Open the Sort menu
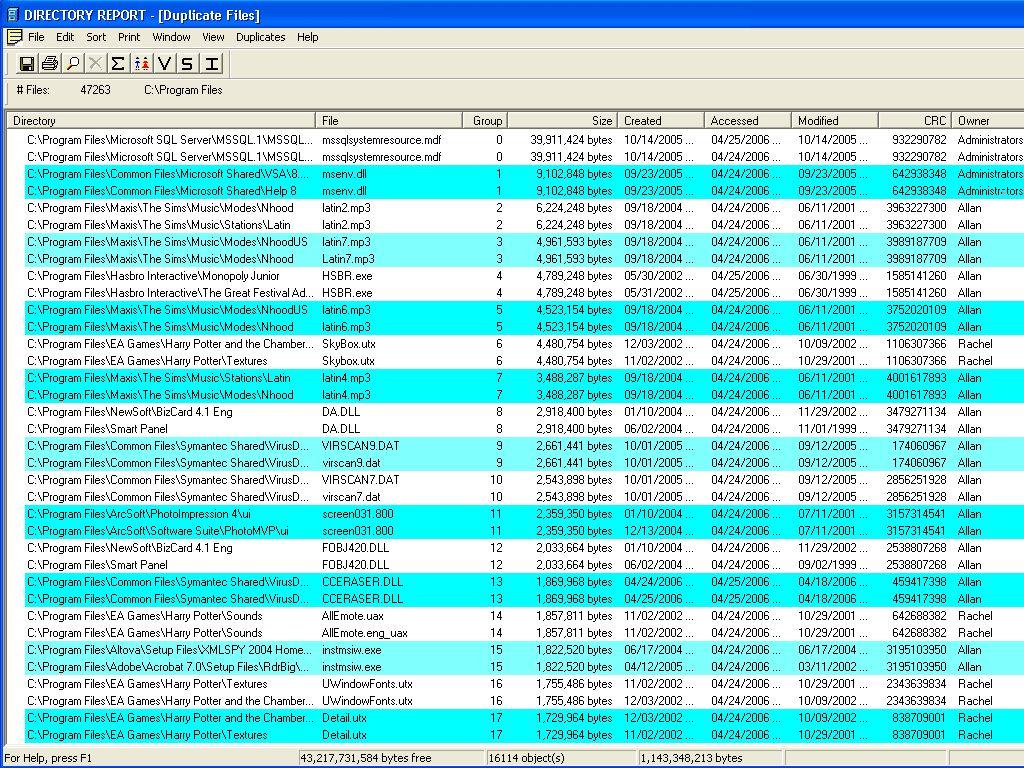 pos(96,37)
